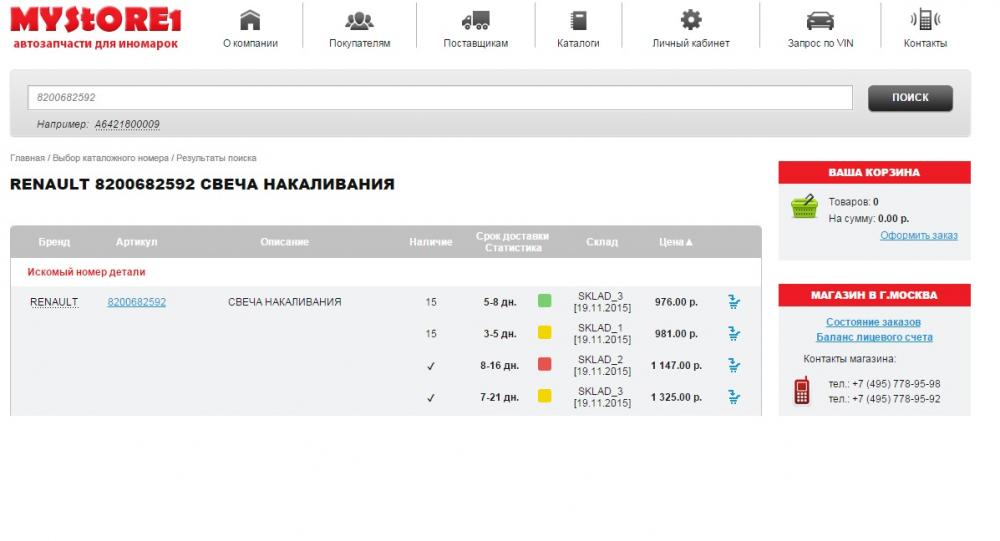Click Искомый номер детали label

point(86,272)
